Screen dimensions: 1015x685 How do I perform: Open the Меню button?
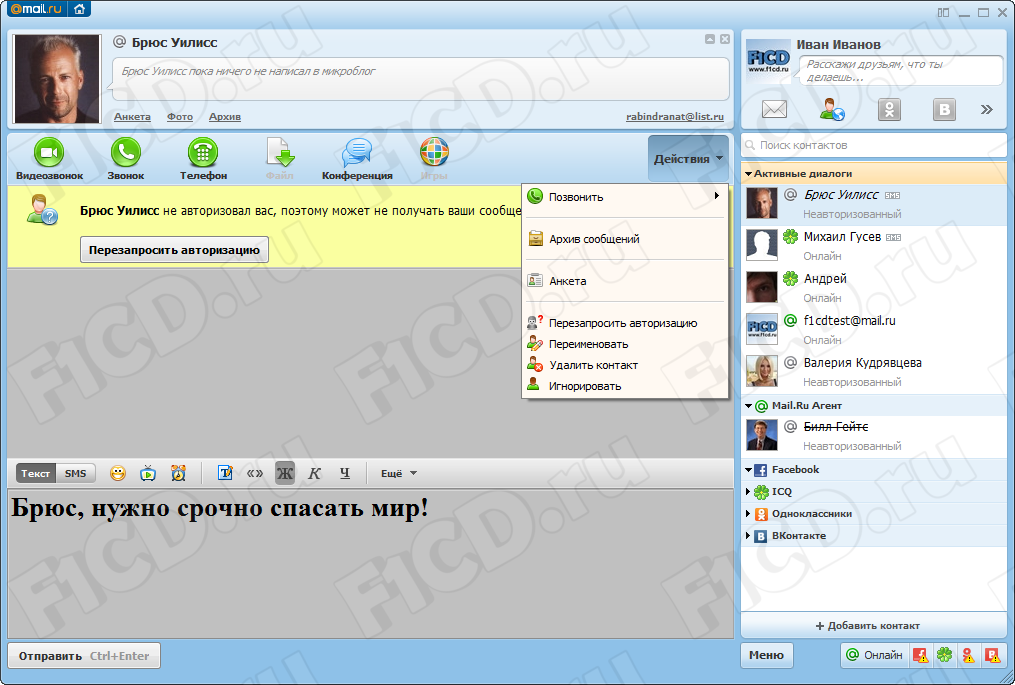[766, 655]
